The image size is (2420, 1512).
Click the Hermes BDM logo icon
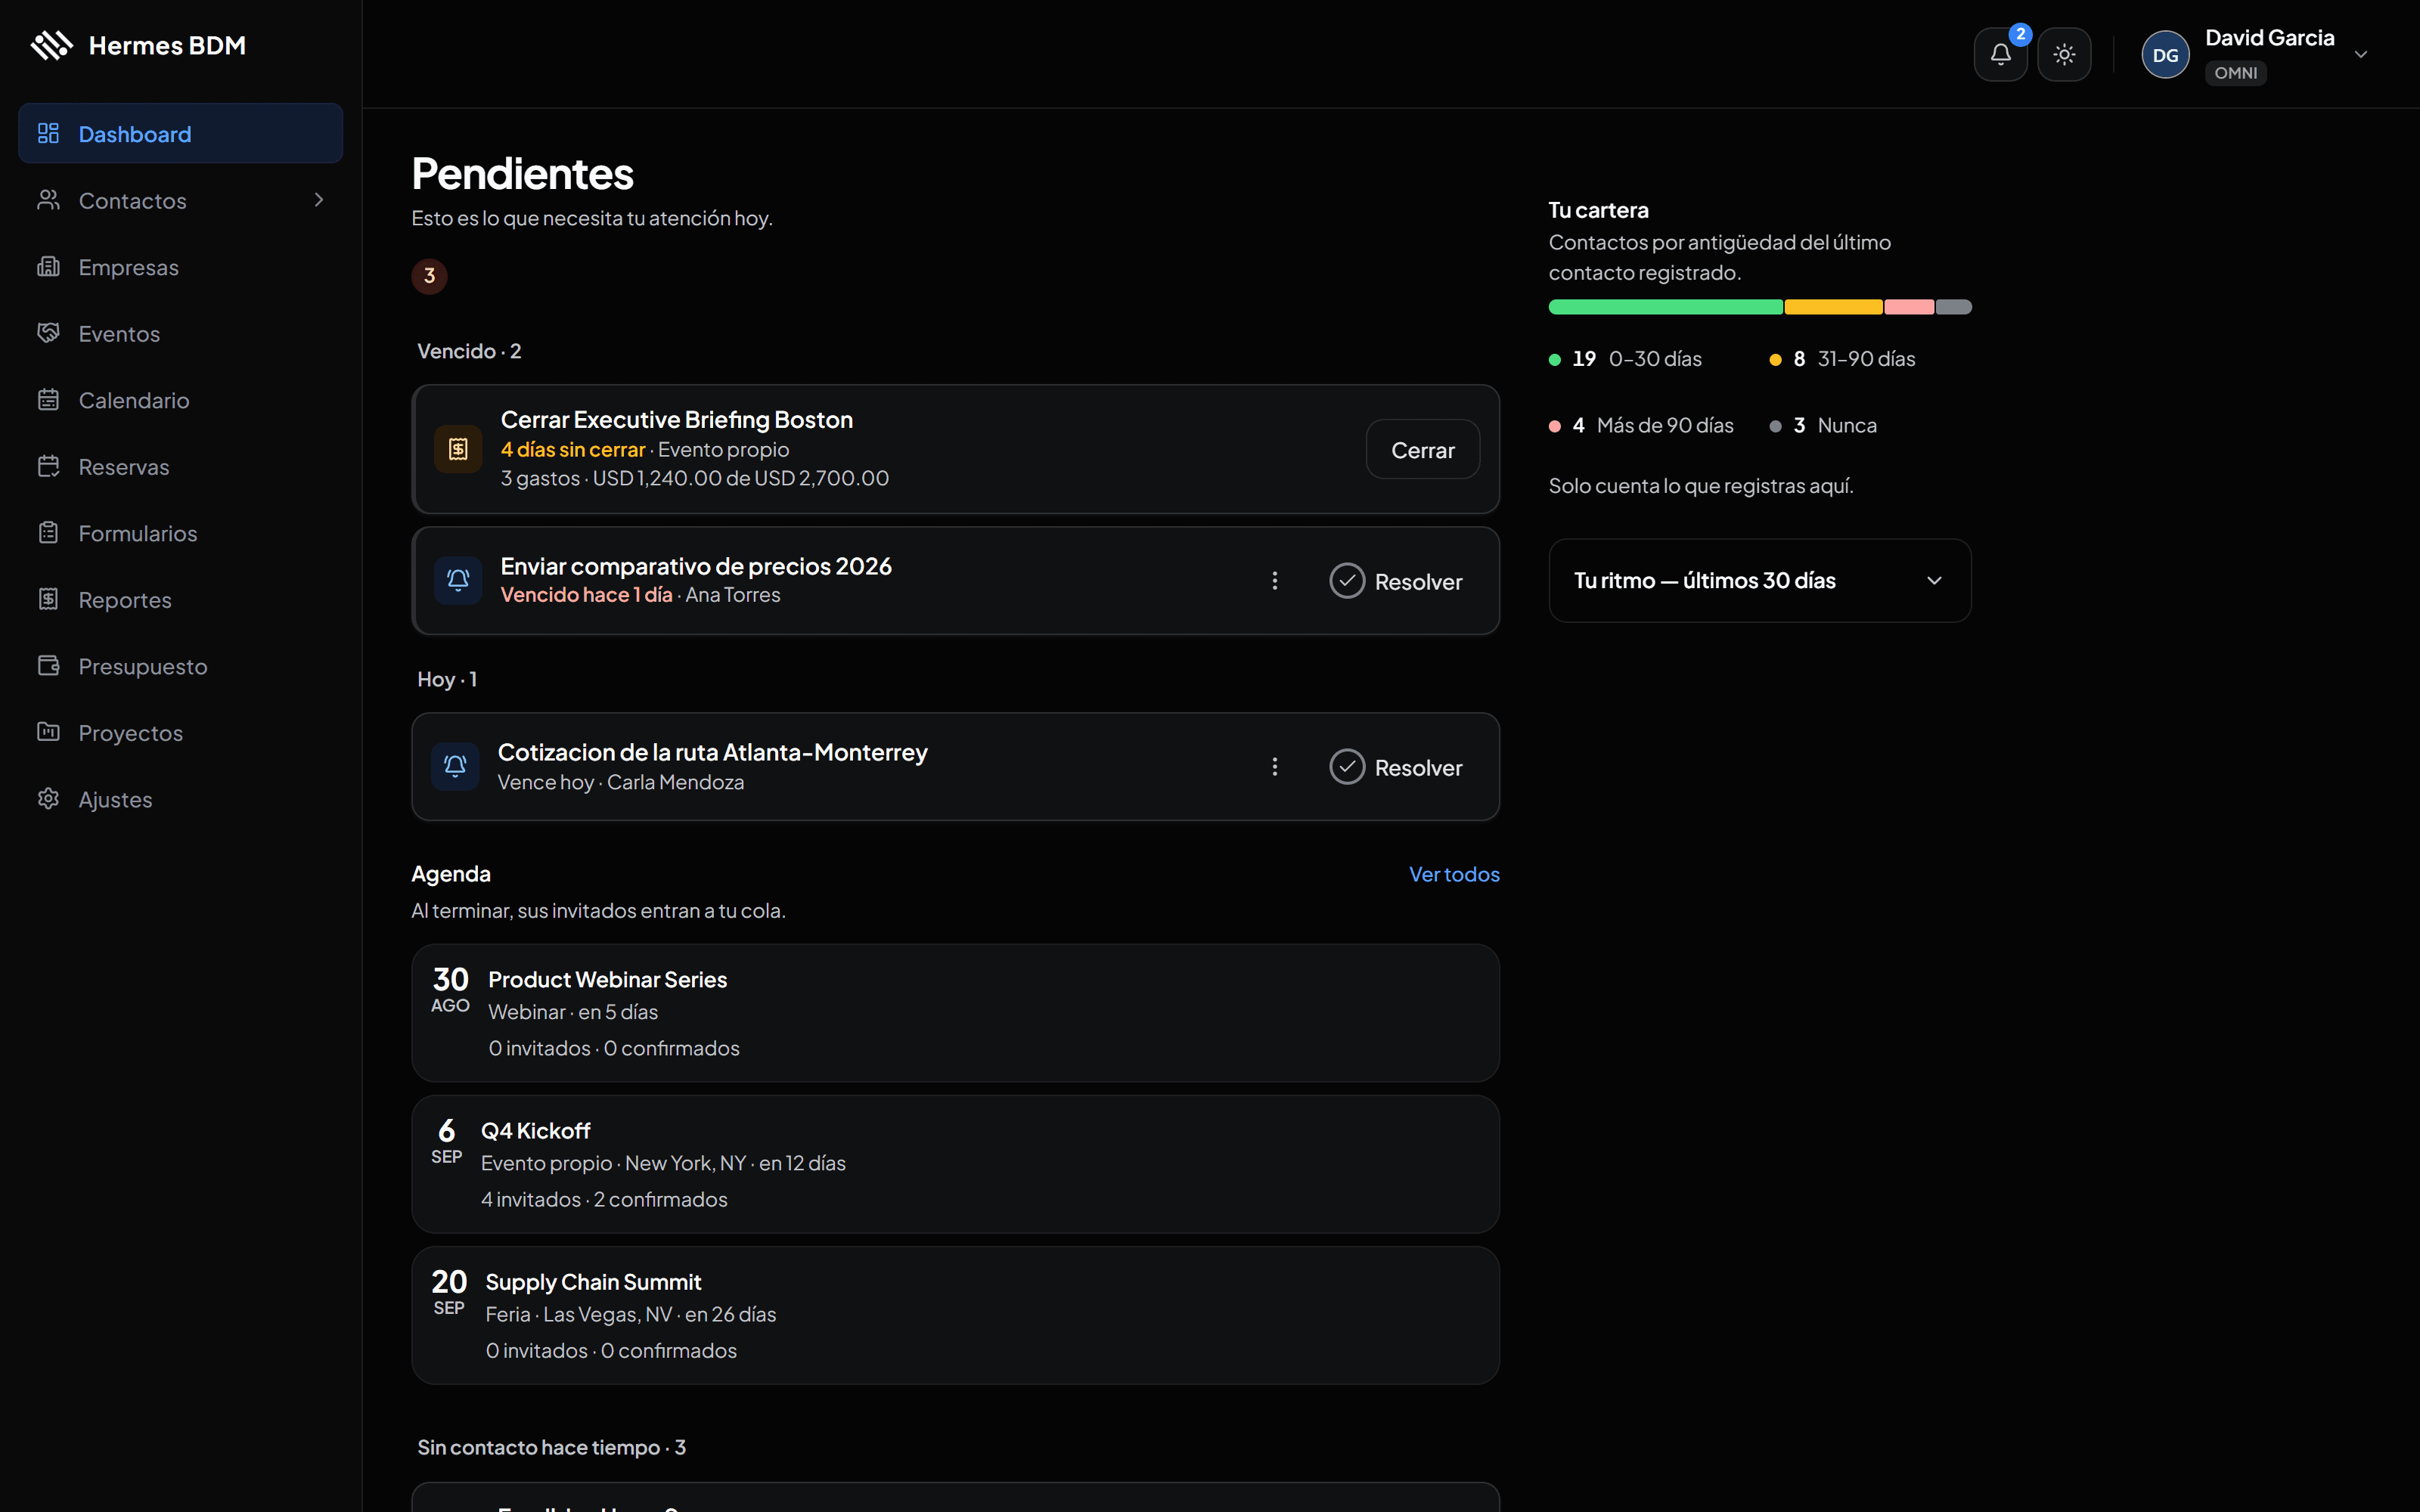[52, 45]
